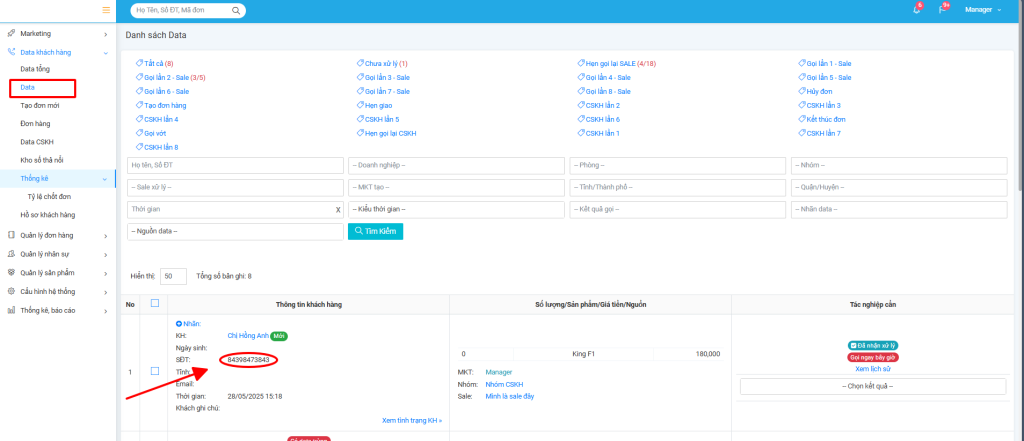The image size is (1024, 441).
Task: Expand the Manager account menu
Action: pyautogui.click(x=982, y=10)
